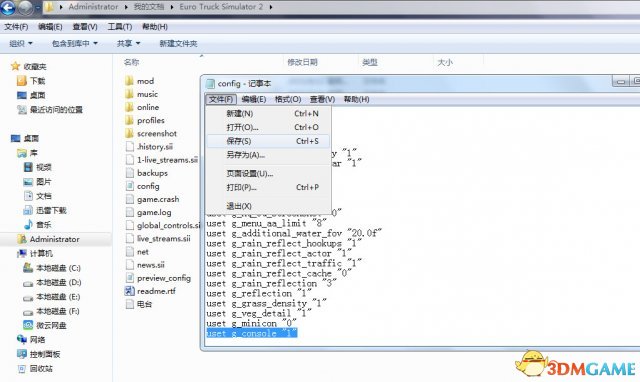640x382 pixels.
Task: Select Administrator in navigation tree
Action: point(54,239)
